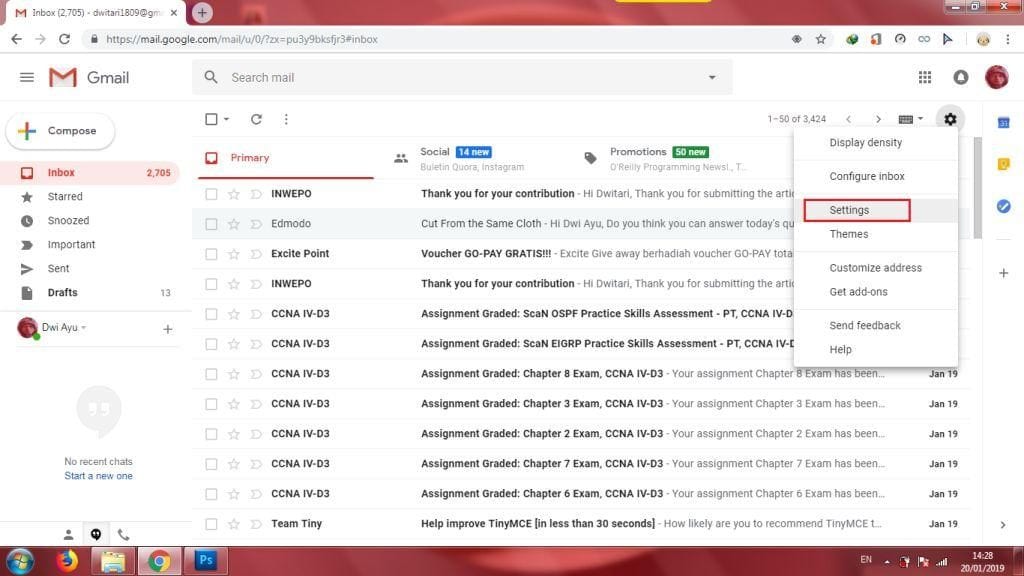
Task: Mark Team Tiny email as important
Action: (256, 524)
